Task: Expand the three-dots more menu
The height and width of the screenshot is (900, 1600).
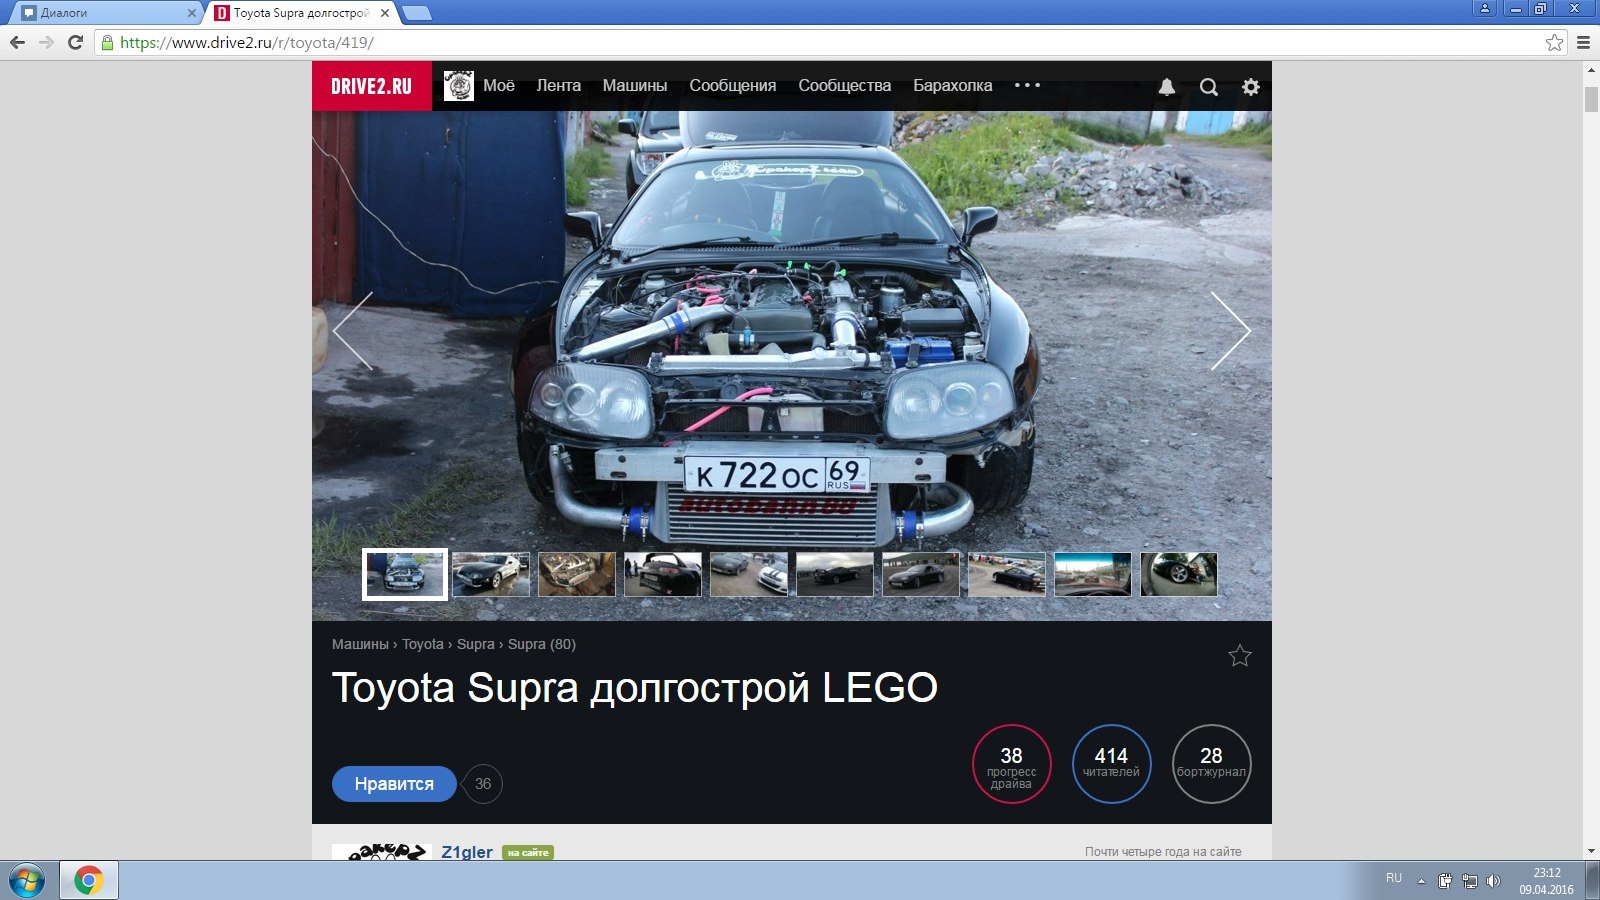Action: click(1027, 86)
